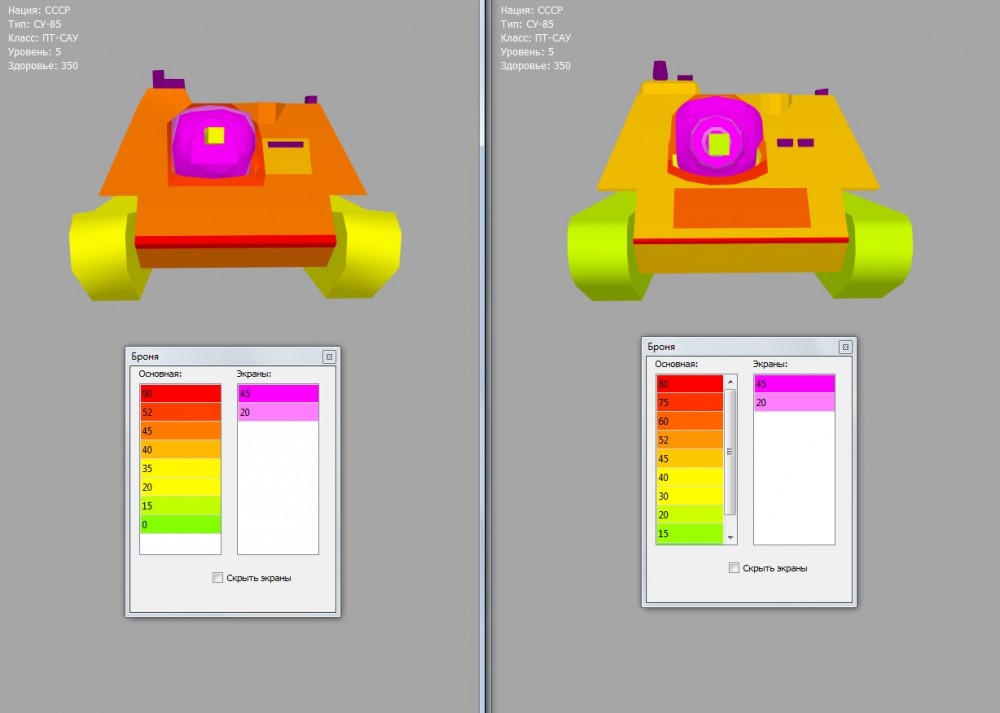Select the red 90 armor swatch
The image size is (1000, 713).
click(179, 394)
